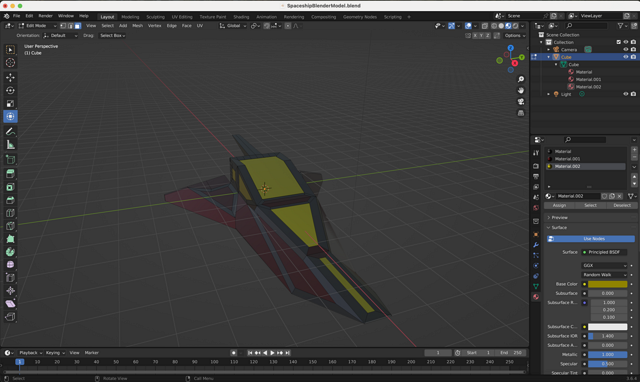The image size is (640, 382).
Task: Switch to the Shading workspace tab
Action: click(x=241, y=17)
